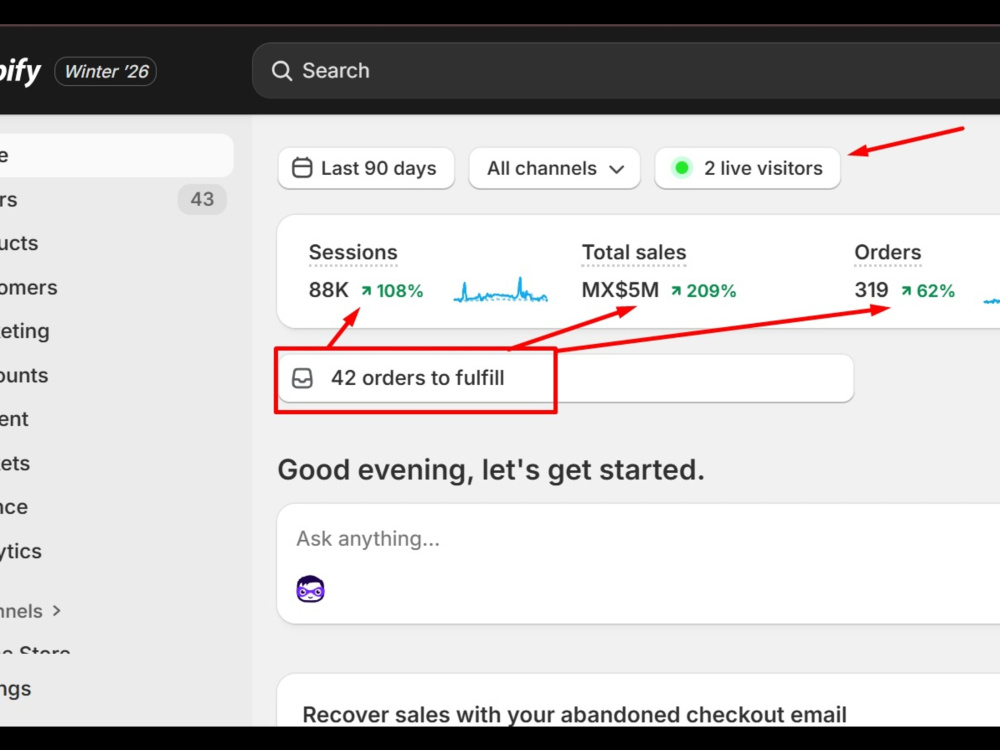Click the Sidekick assistant avatar icon
The image size is (1000, 750).
click(x=311, y=589)
